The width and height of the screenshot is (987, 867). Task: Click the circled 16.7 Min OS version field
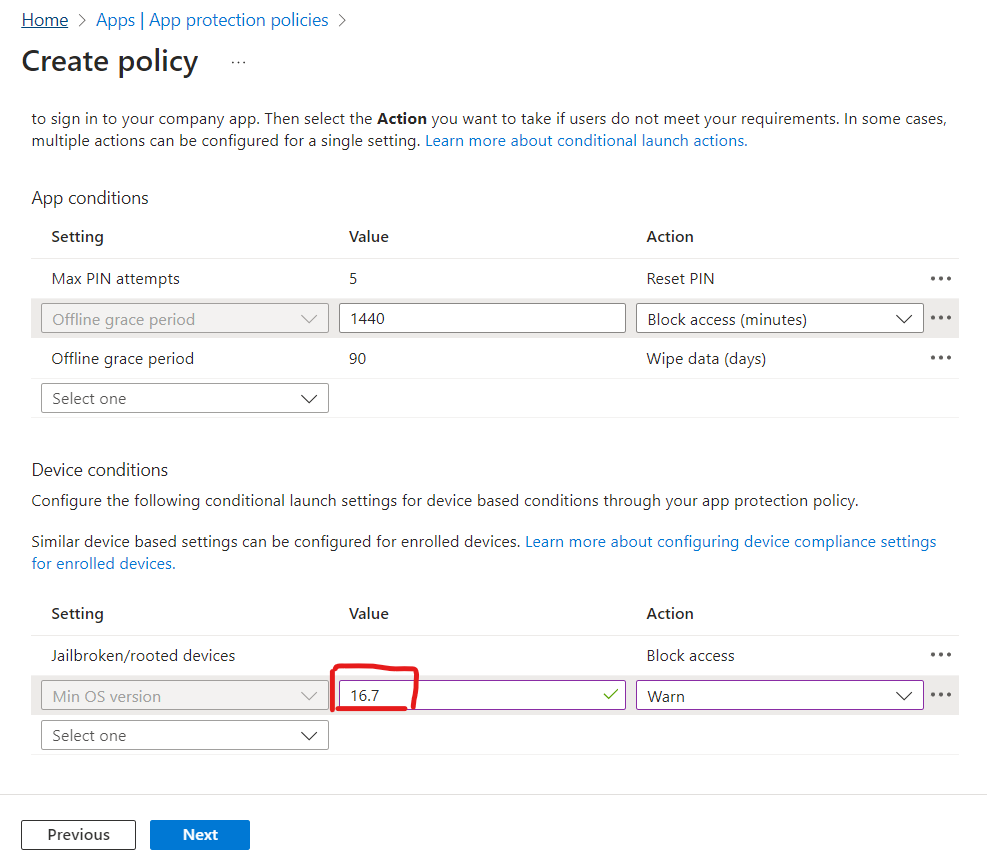(x=450, y=694)
